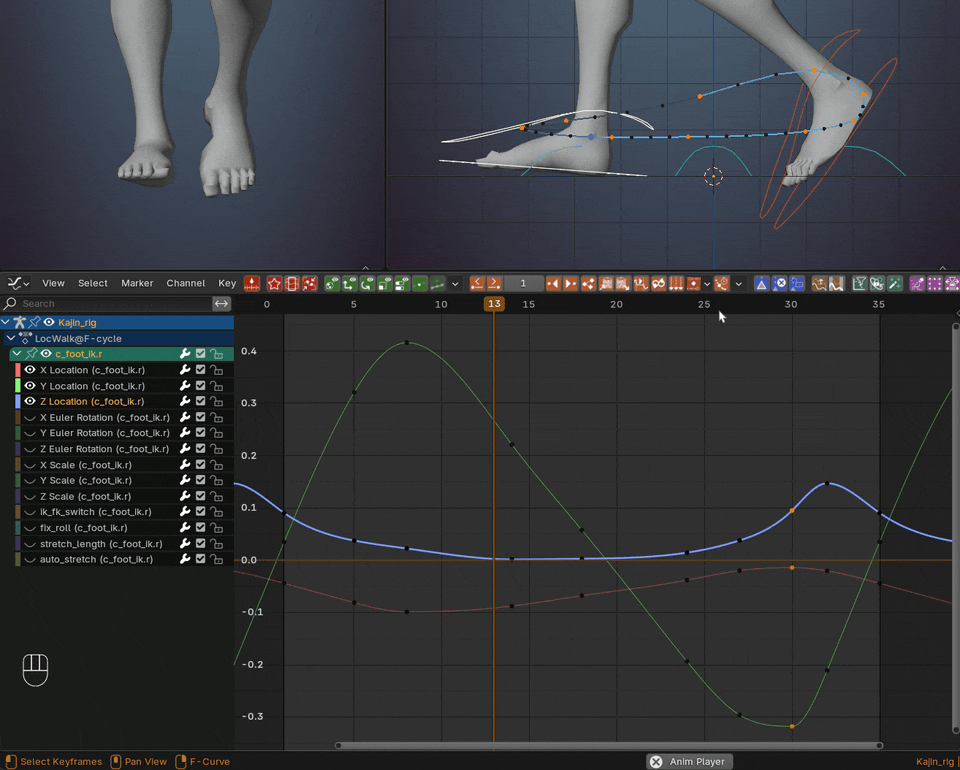
Task: Collapse the LocWalk@F-cycle action row
Action: click(x=11, y=338)
